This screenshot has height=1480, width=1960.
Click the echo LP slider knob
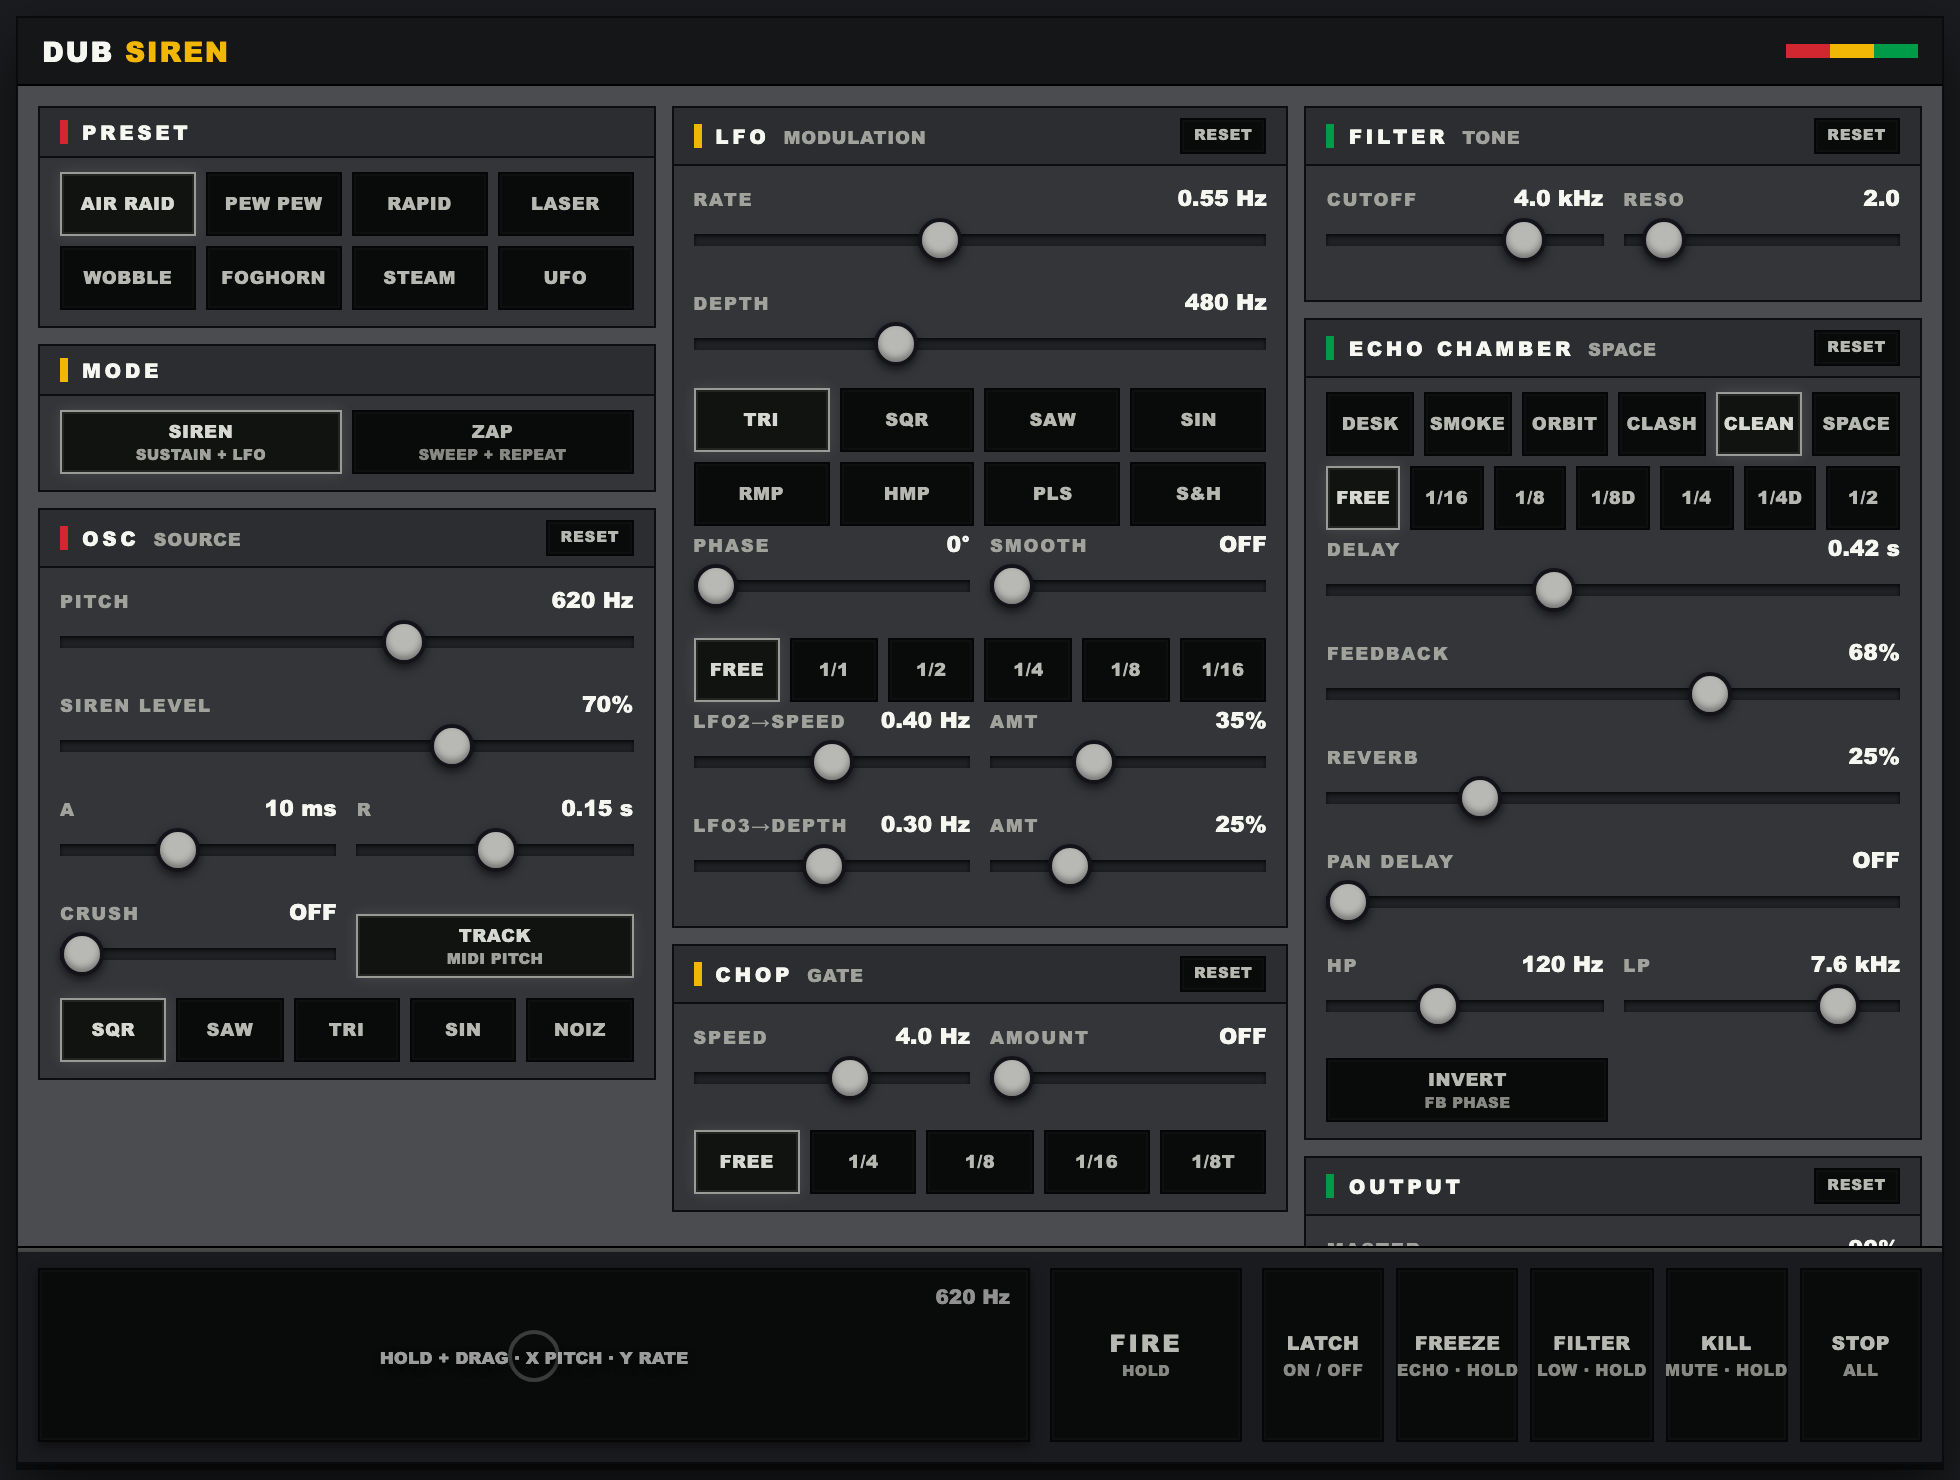(1838, 1006)
